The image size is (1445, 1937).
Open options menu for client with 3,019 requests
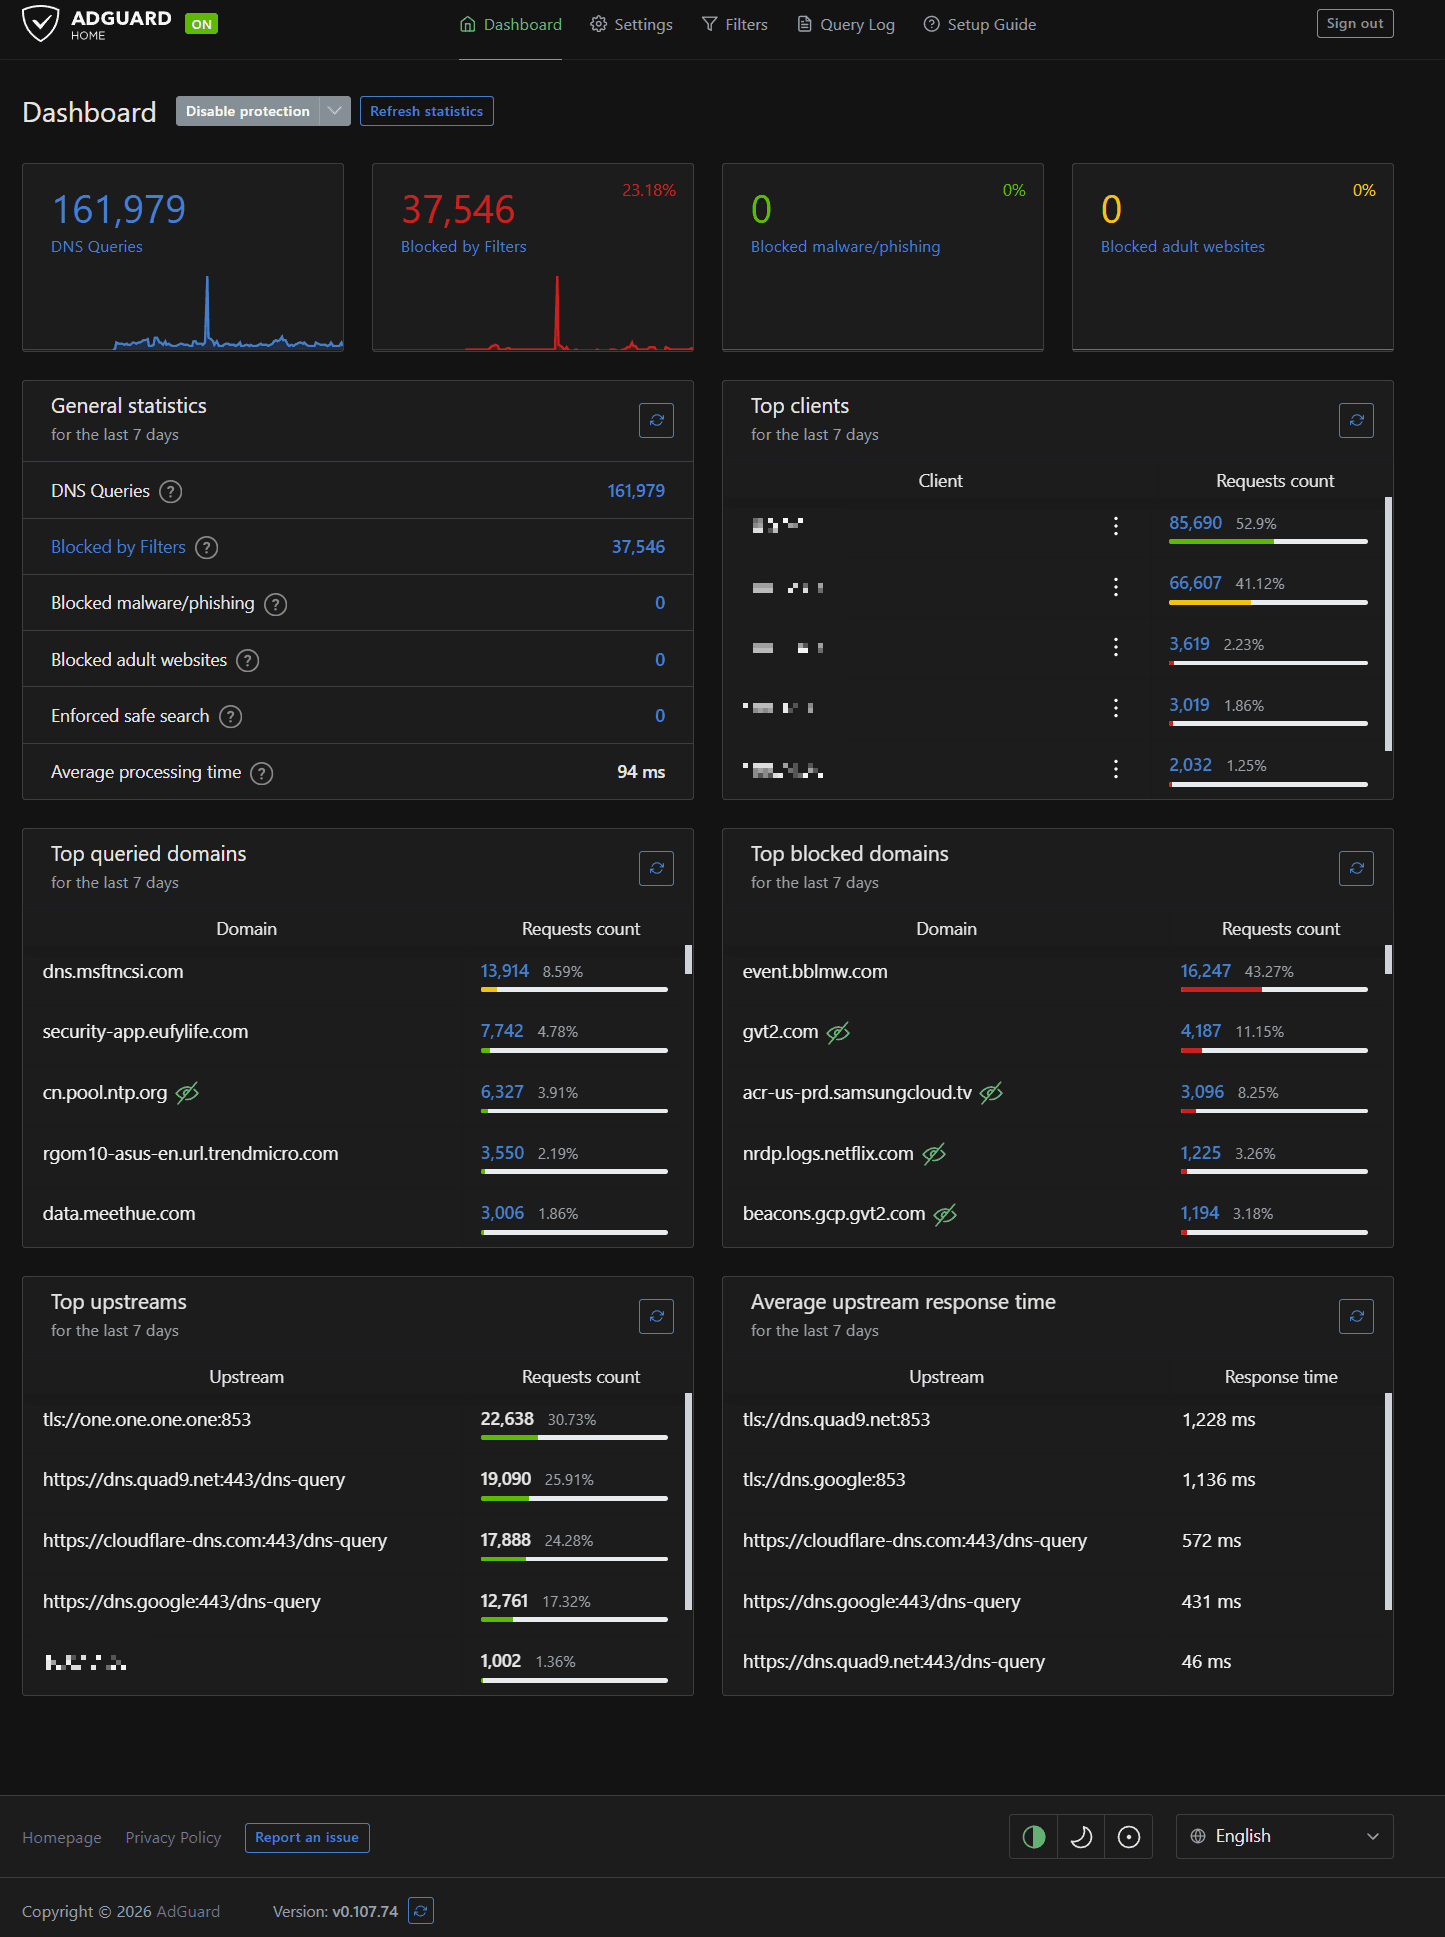click(x=1116, y=708)
